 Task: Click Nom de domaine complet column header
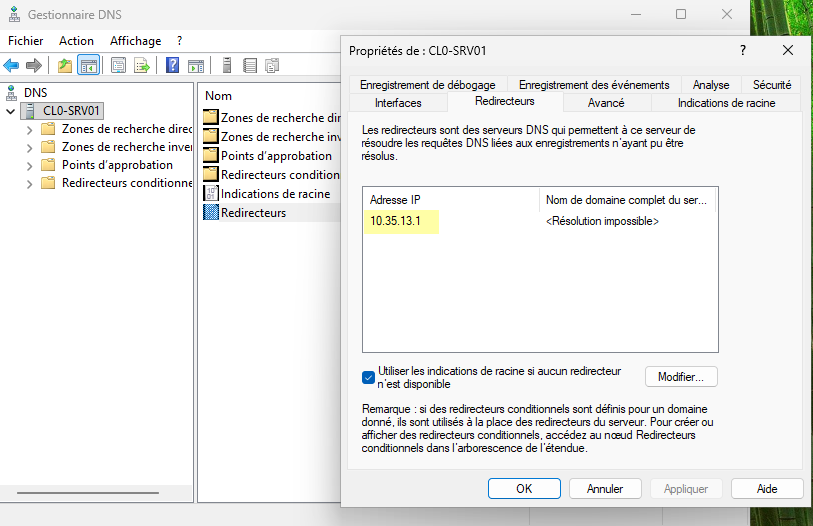click(x=627, y=200)
